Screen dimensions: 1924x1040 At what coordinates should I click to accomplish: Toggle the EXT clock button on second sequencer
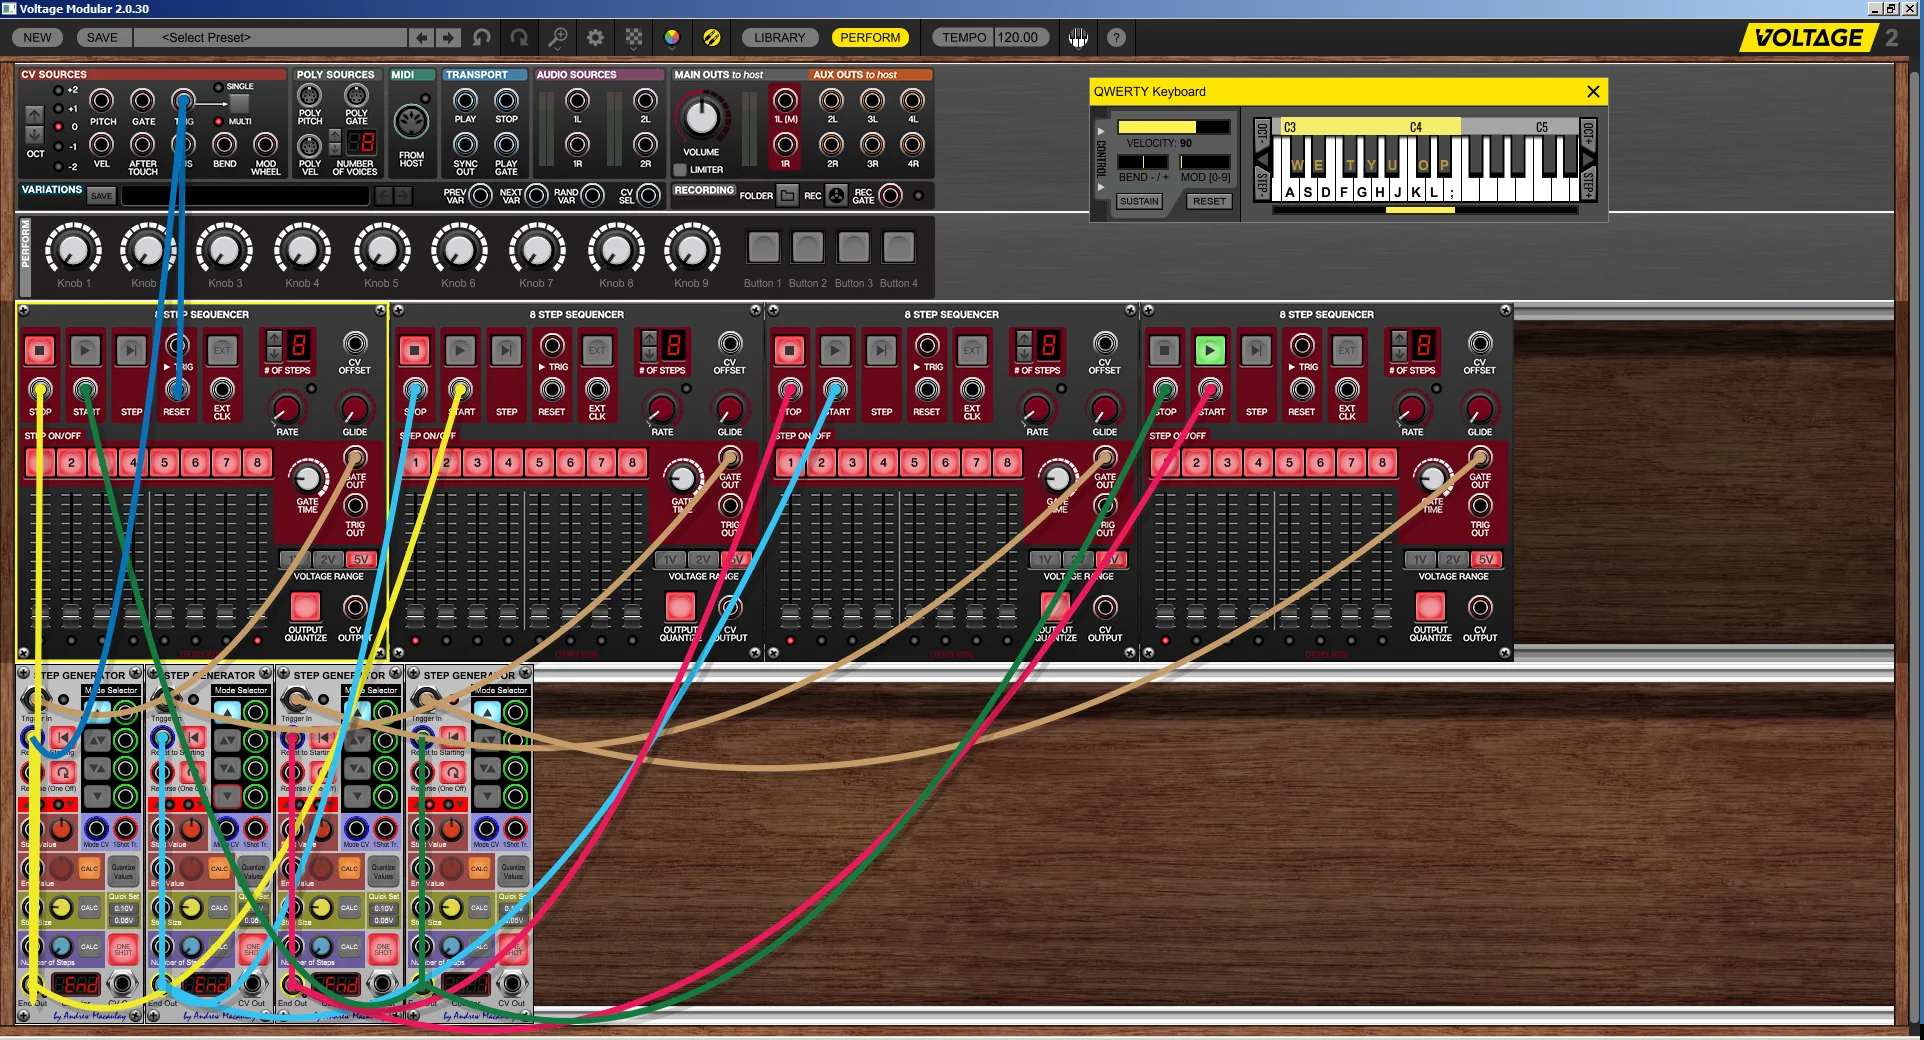(x=597, y=350)
